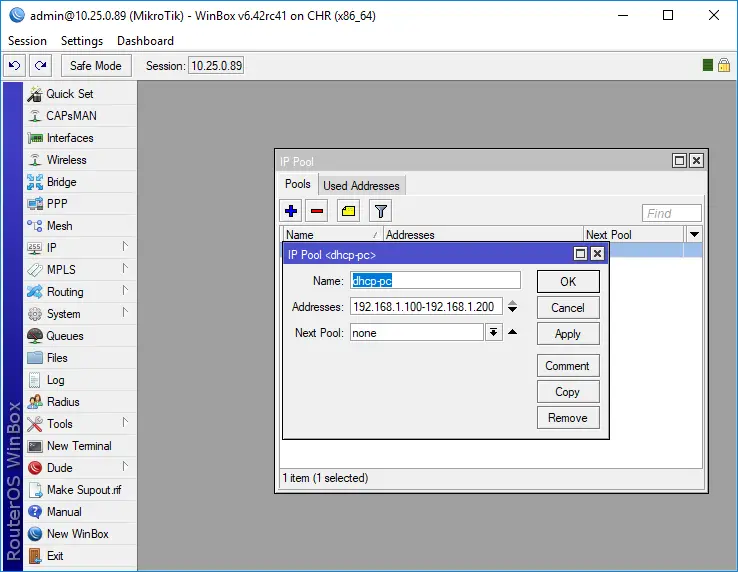Viewport: 738px width, 572px height.
Task: Expand Dude submenu arrow
Action: point(125,467)
